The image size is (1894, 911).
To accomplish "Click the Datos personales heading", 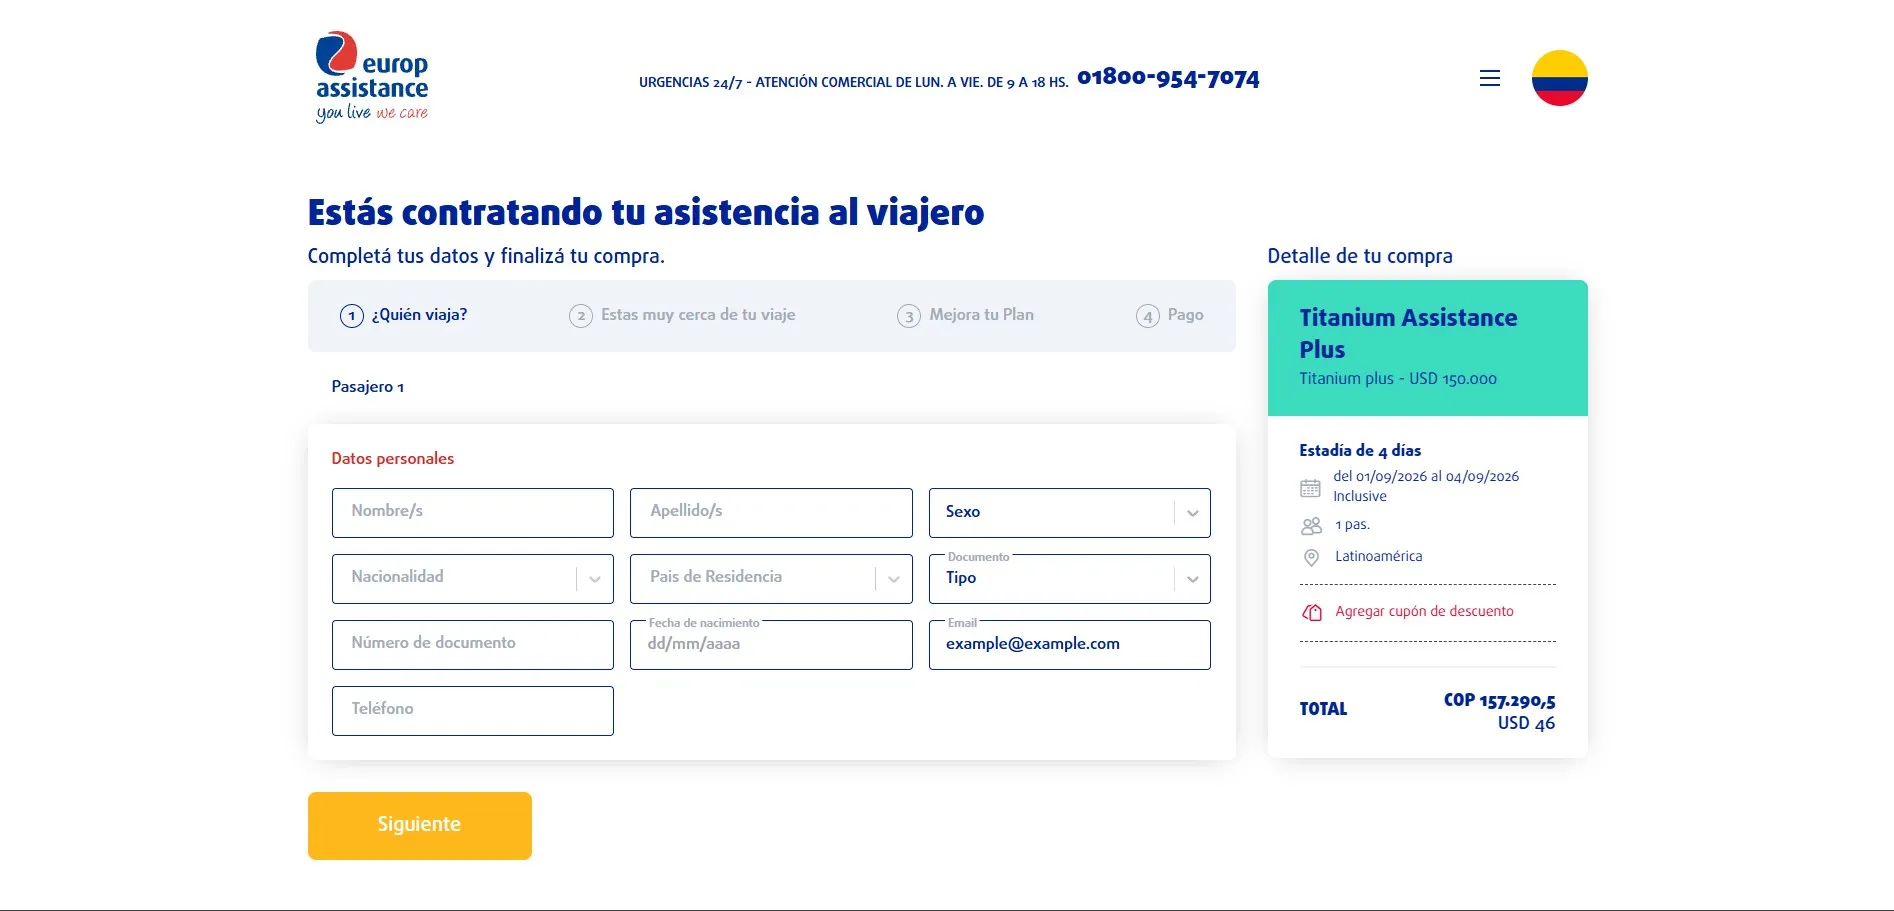I will coord(392,459).
